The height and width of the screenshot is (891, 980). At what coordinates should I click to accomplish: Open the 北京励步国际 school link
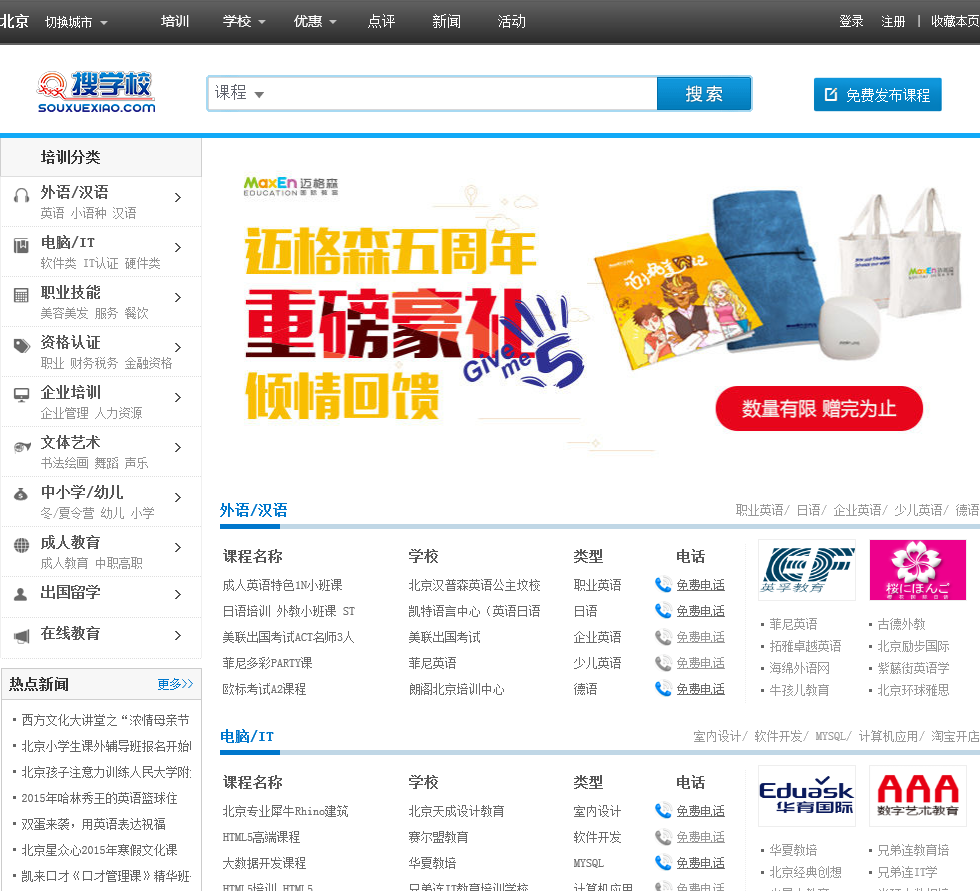click(913, 646)
